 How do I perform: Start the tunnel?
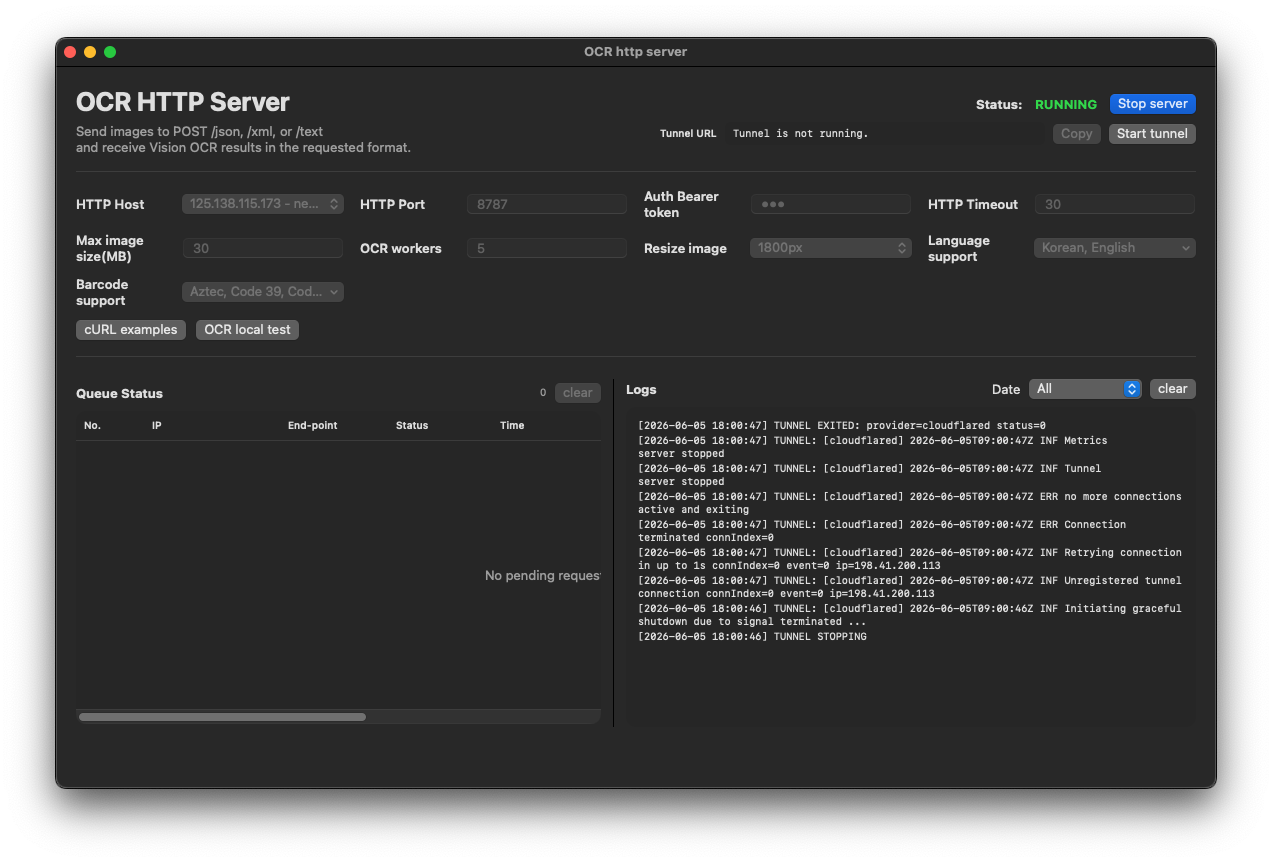click(1152, 133)
